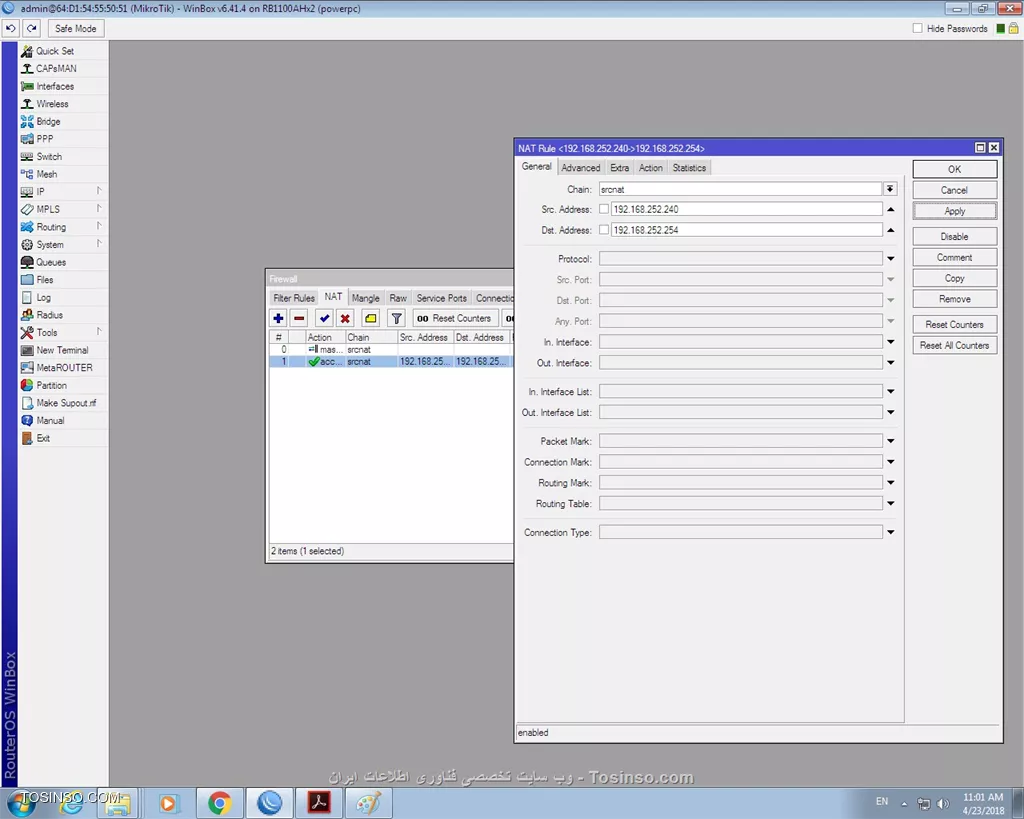Viewport: 1024px width, 819px height.
Task: Click Dst. Address input field
Action: [x=746, y=231]
